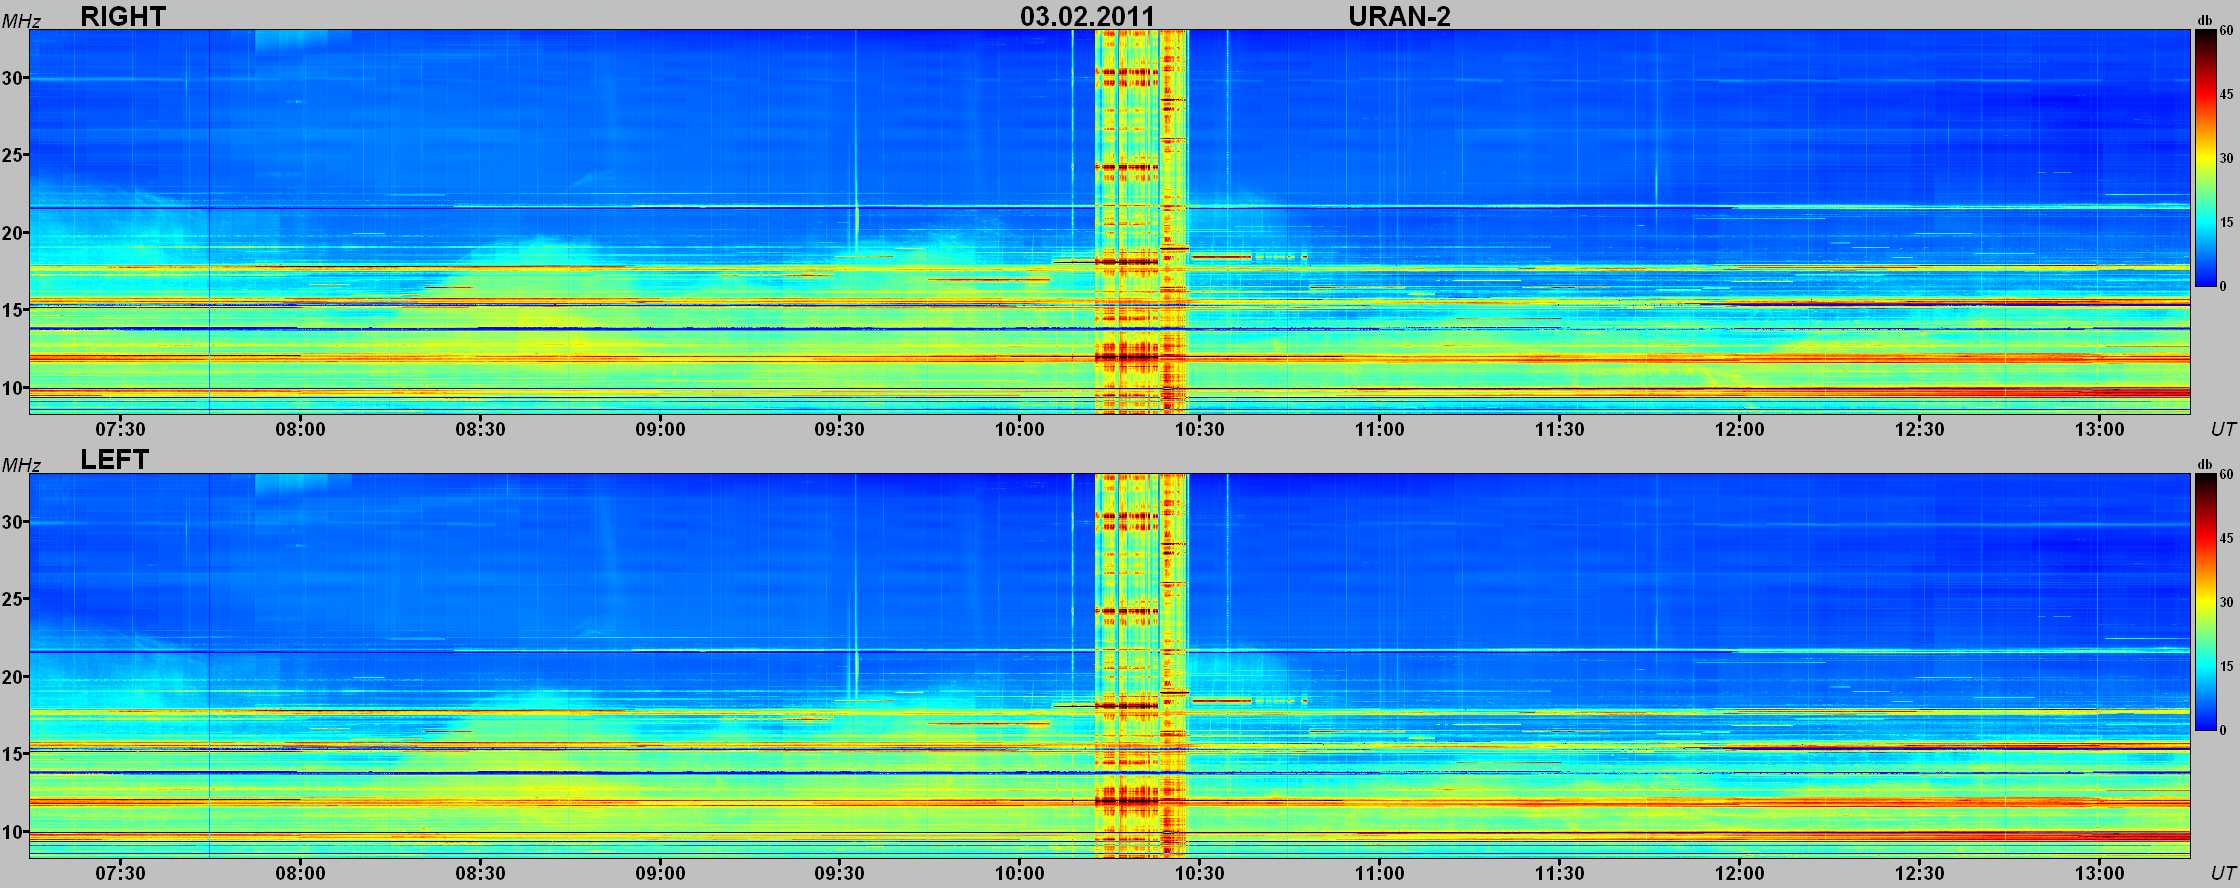Click the 13:00 time tick under the LEFT panel
The height and width of the screenshot is (888, 2240).
tap(2100, 874)
